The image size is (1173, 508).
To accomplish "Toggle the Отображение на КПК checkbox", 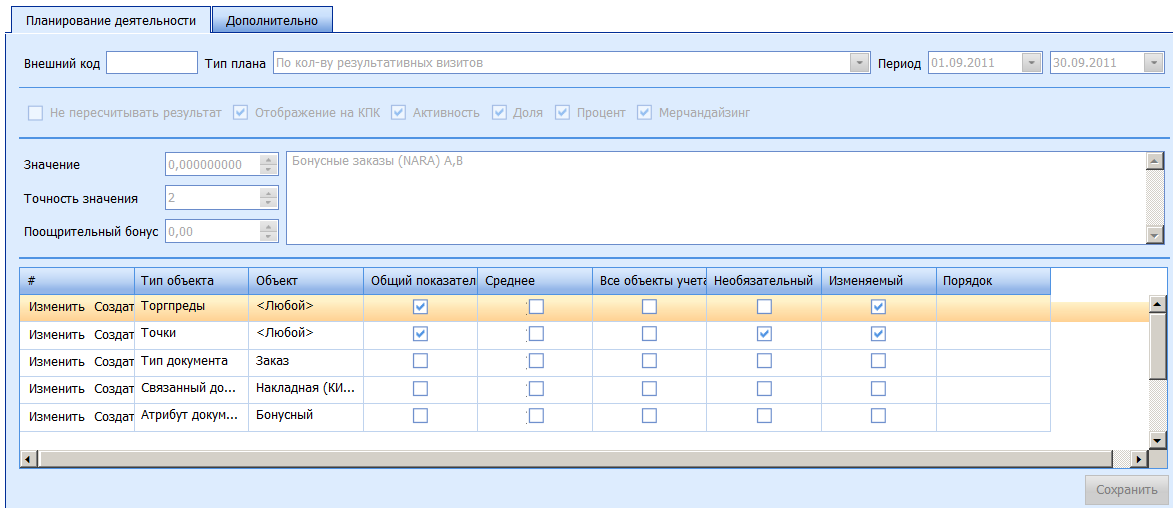I will [x=240, y=113].
